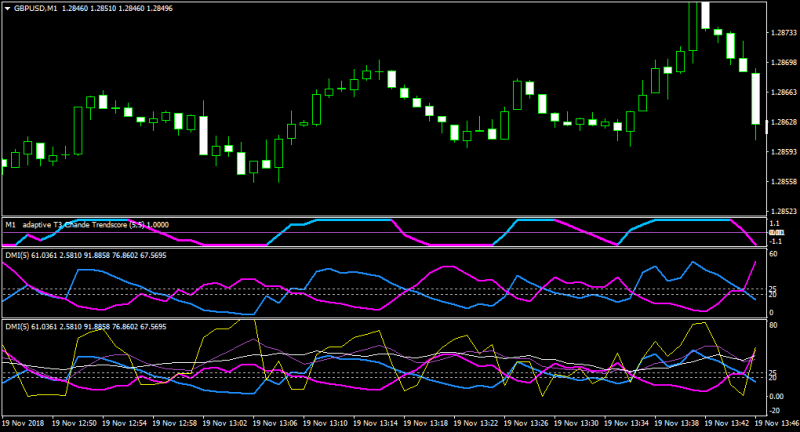The width and height of the screenshot is (800, 432).
Task: Click the 19 Nov 13:26 time label
Action: [526, 423]
